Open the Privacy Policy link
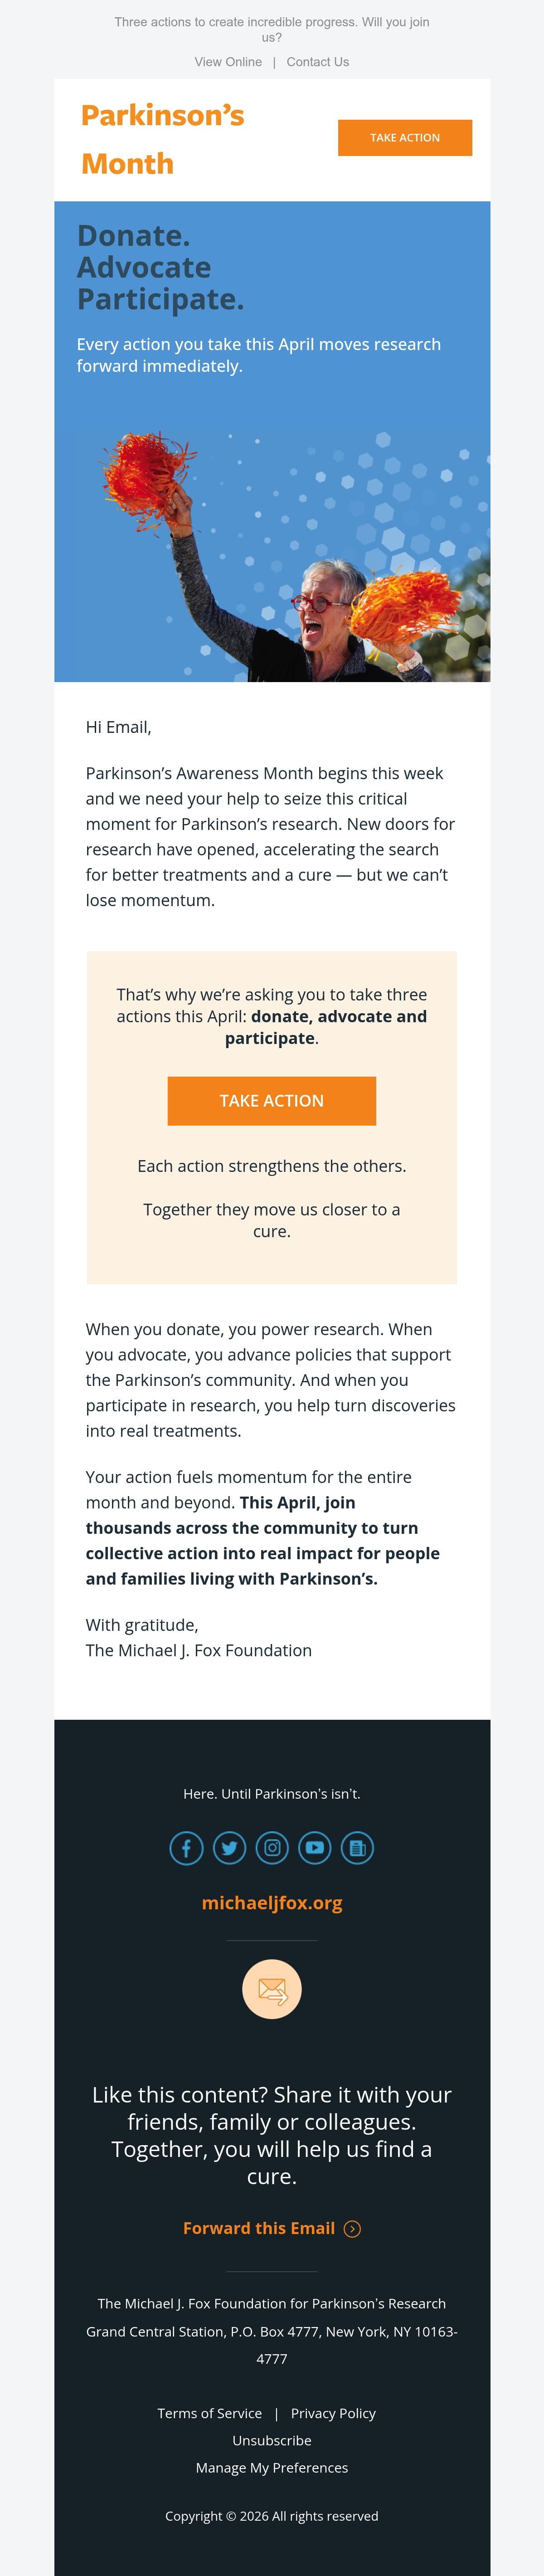The height and width of the screenshot is (2576, 544). click(333, 2413)
